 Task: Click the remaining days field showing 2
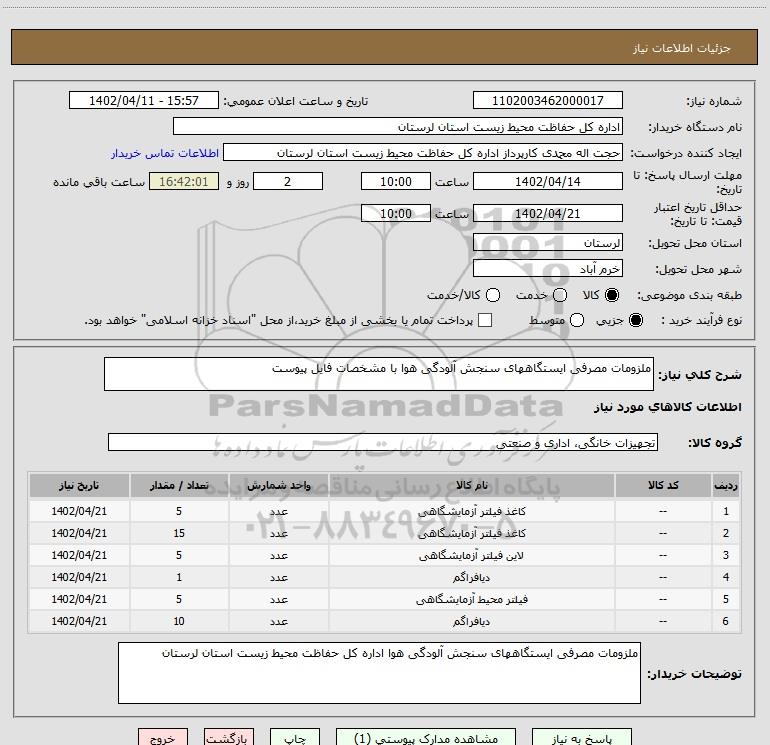coord(288,181)
